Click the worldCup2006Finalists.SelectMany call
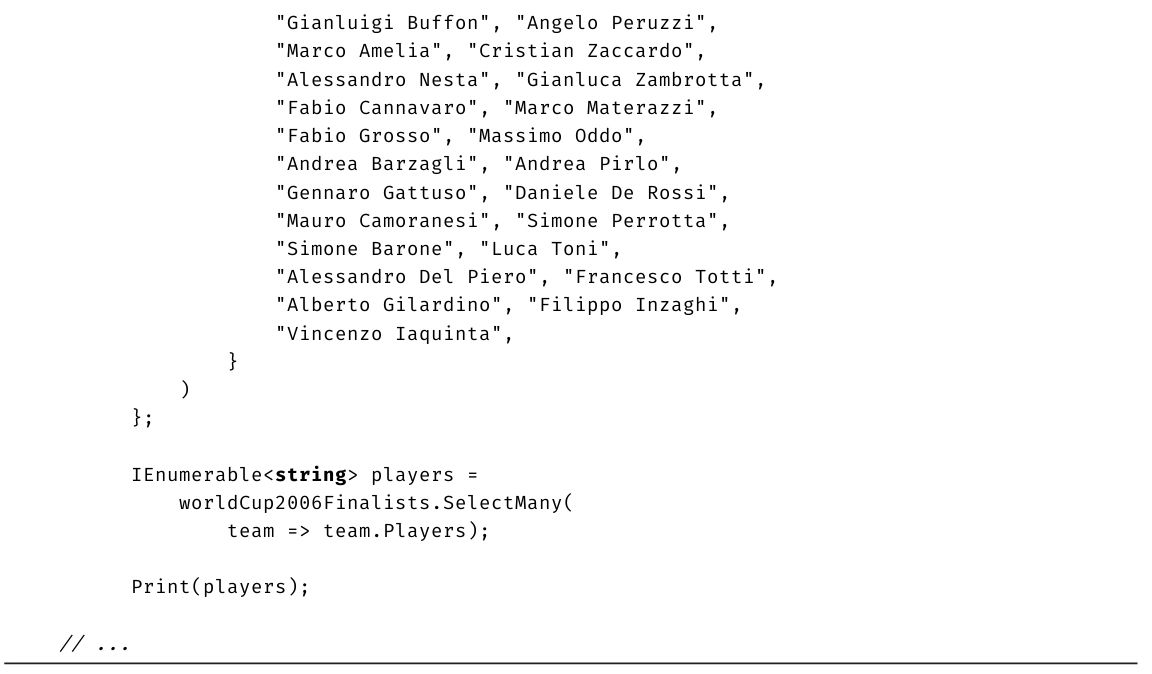The width and height of the screenshot is (1152, 674). 376,503
